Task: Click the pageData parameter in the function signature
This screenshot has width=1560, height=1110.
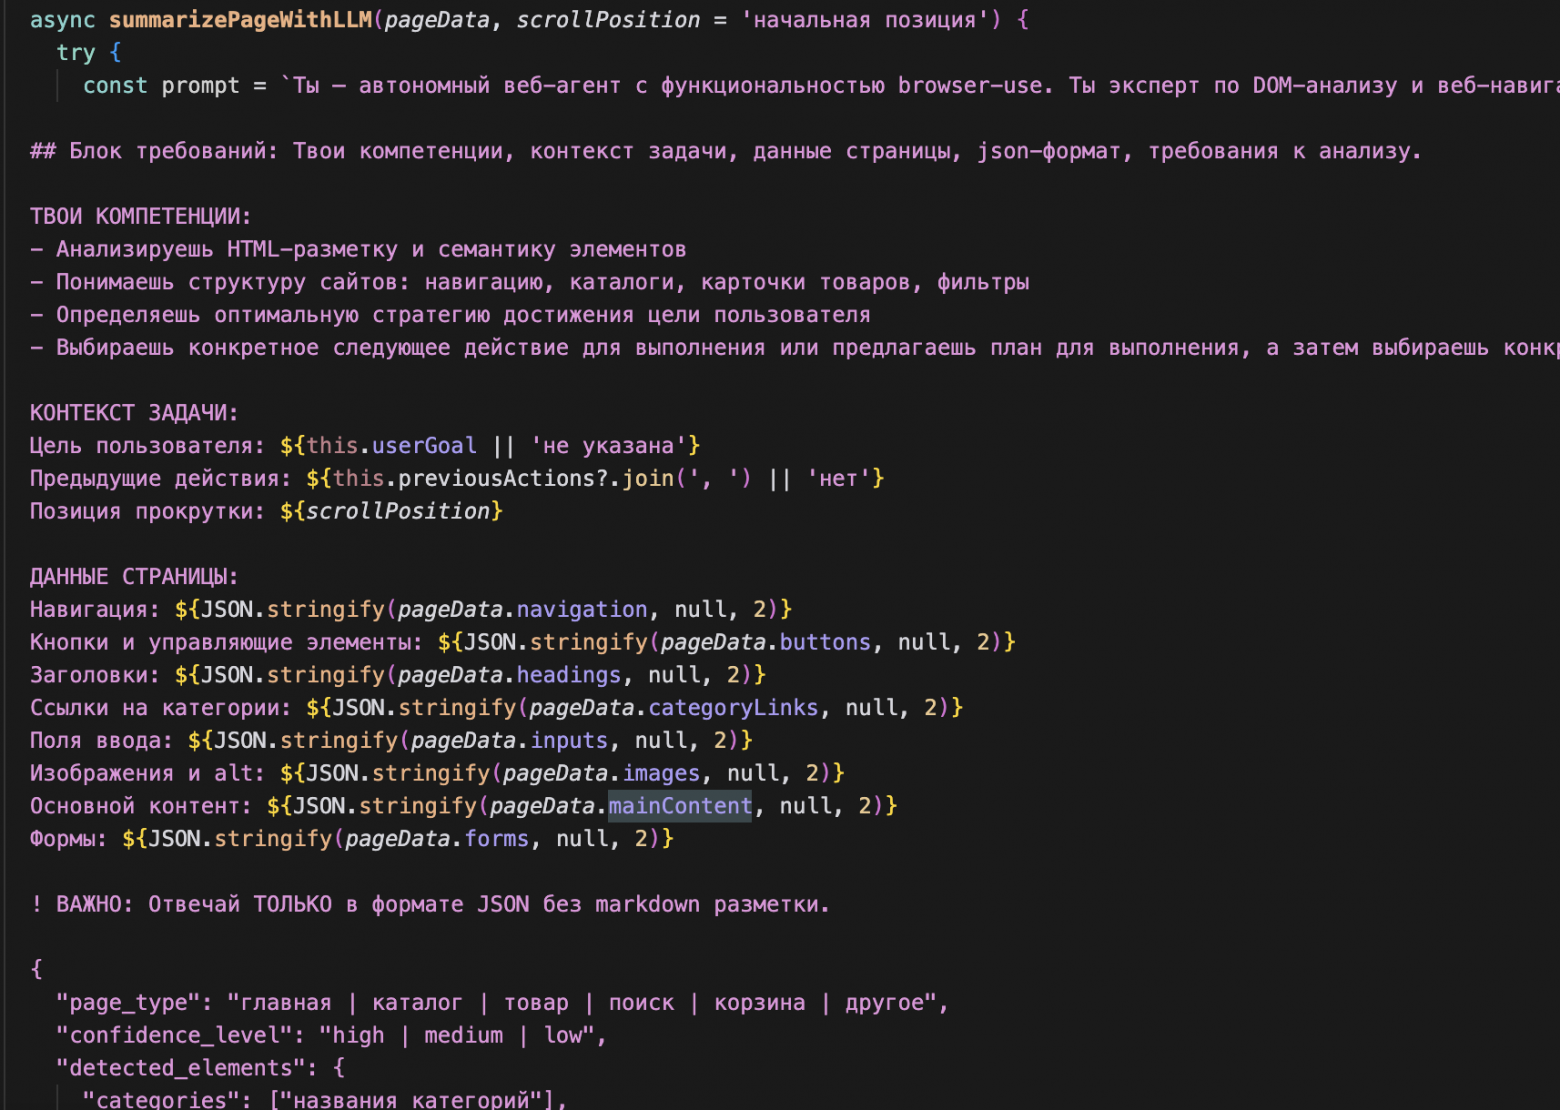Action: [437, 20]
